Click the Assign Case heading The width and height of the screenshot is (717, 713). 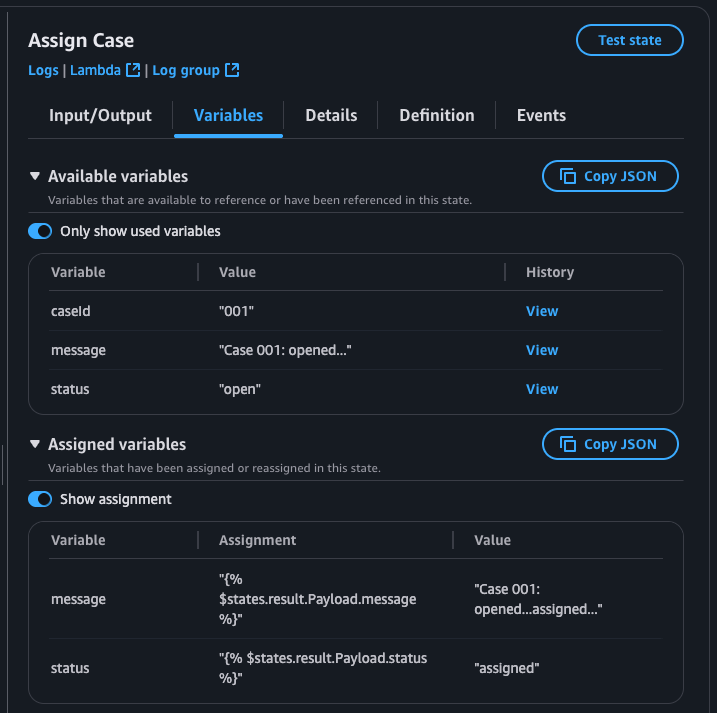(81, 40)
